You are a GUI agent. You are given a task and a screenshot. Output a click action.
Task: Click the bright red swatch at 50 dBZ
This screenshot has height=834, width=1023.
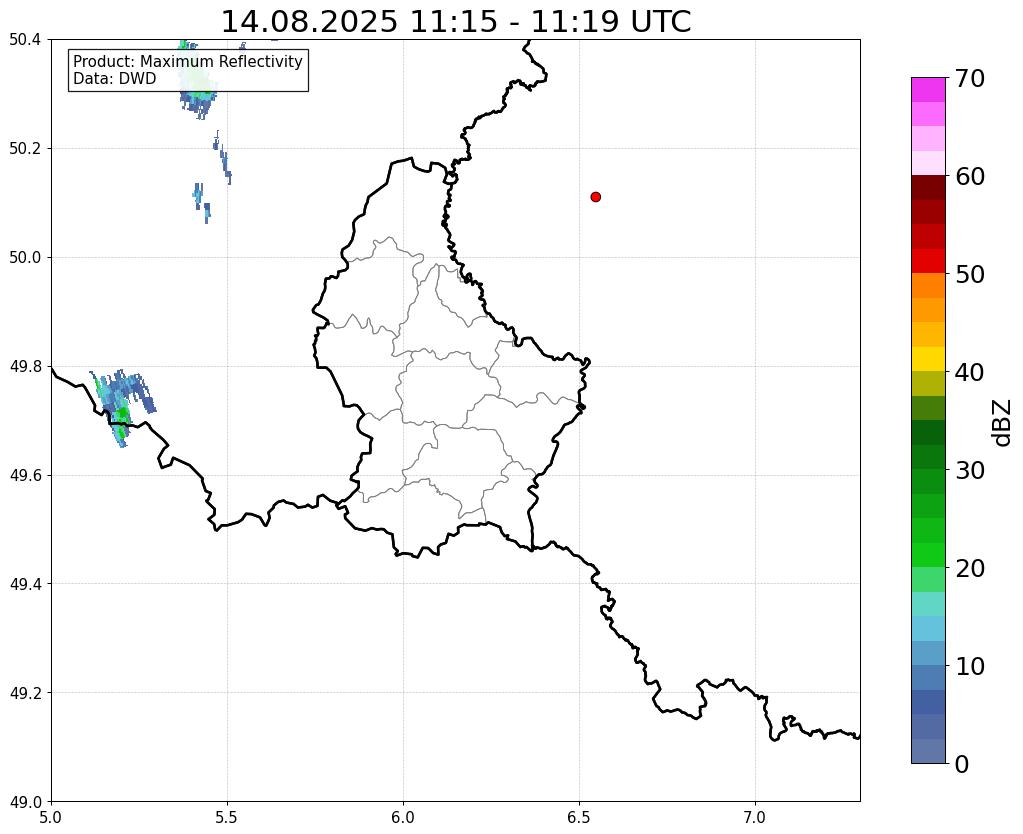coord(928,261)
